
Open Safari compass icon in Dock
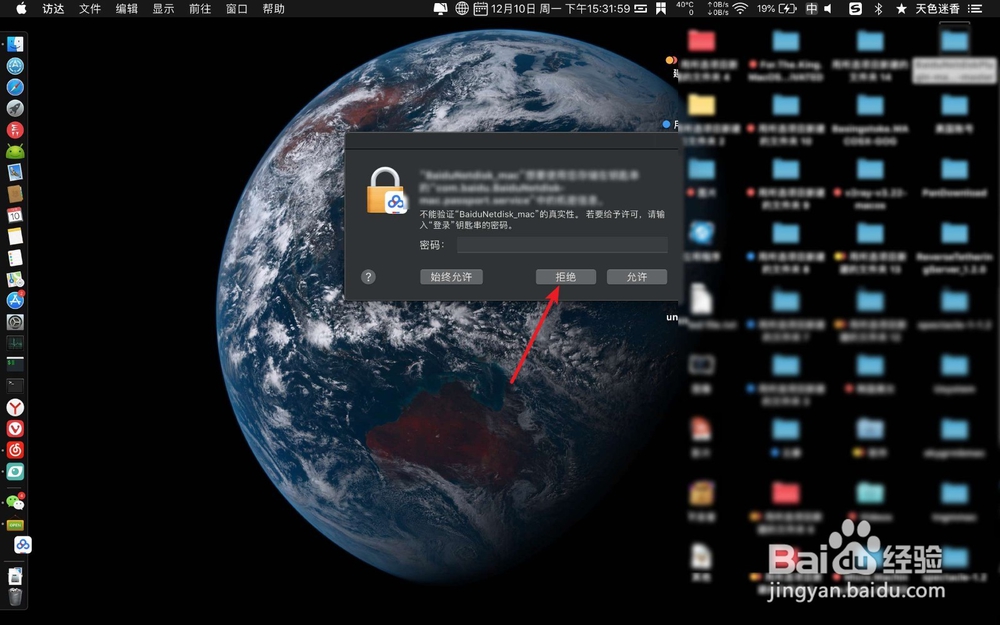tap(15, 87)
